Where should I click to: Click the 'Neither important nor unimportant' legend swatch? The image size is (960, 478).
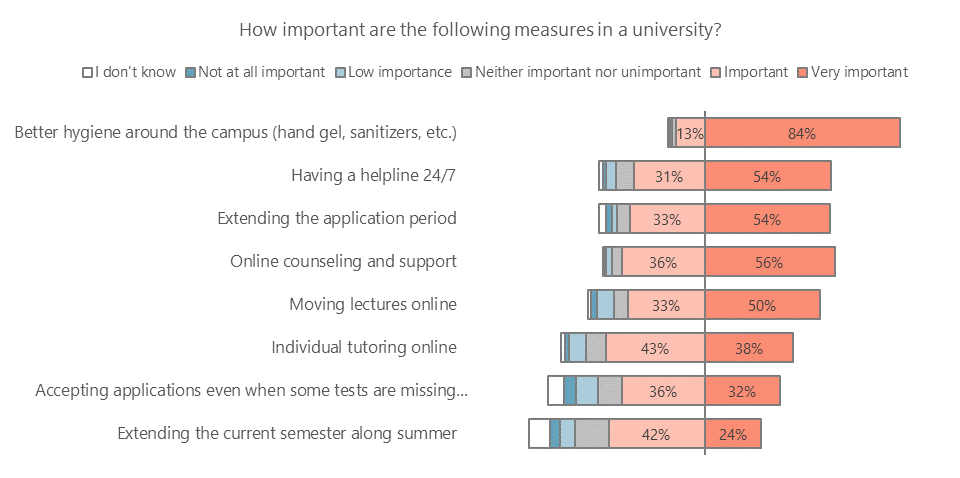[x=467, y=72]
